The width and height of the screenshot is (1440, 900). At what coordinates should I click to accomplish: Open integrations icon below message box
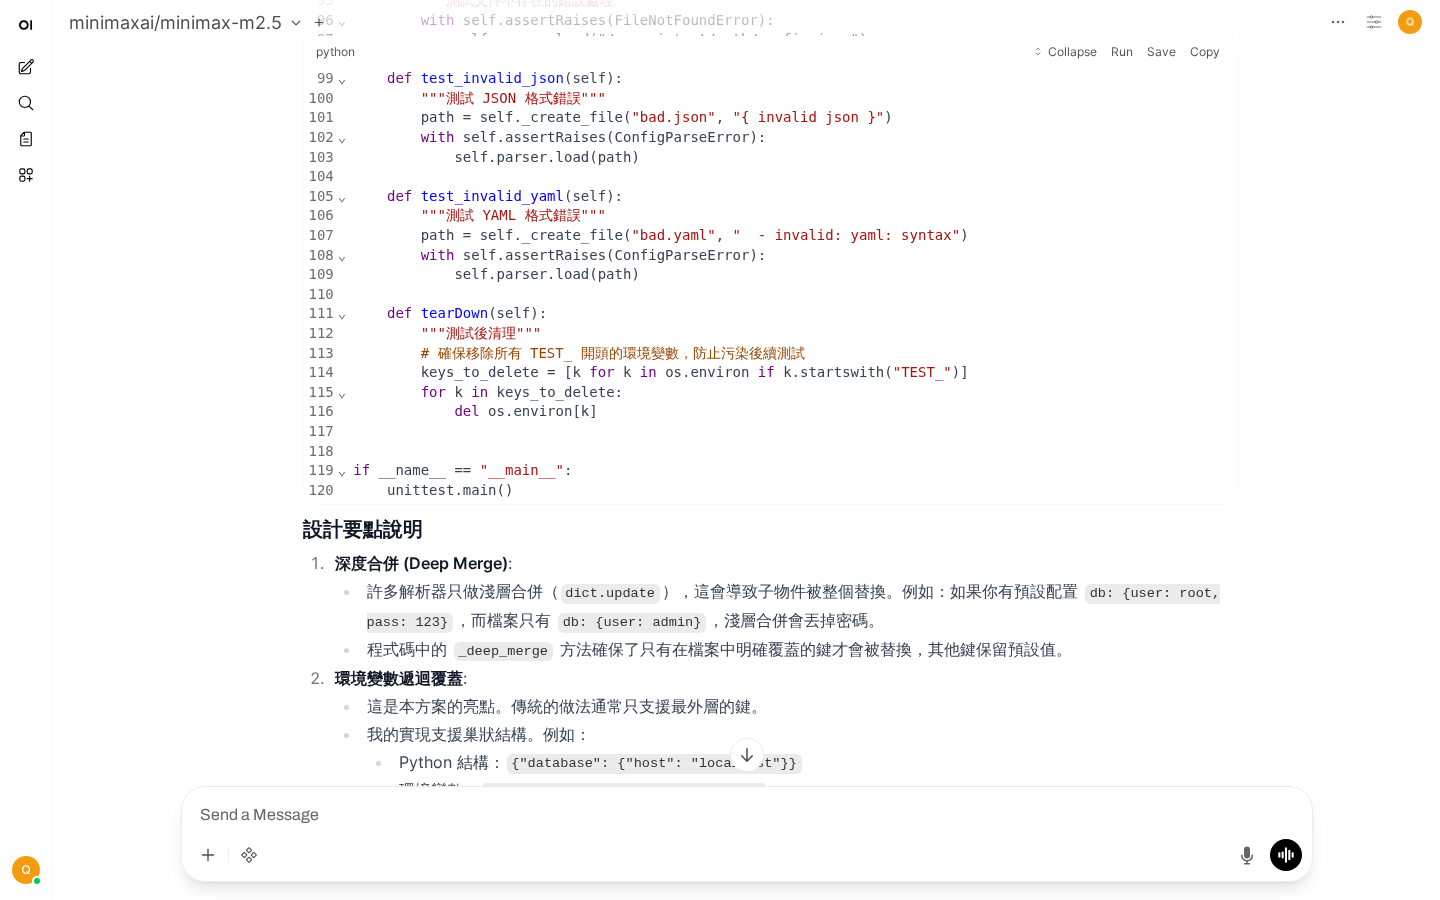(x=249, y=855)
